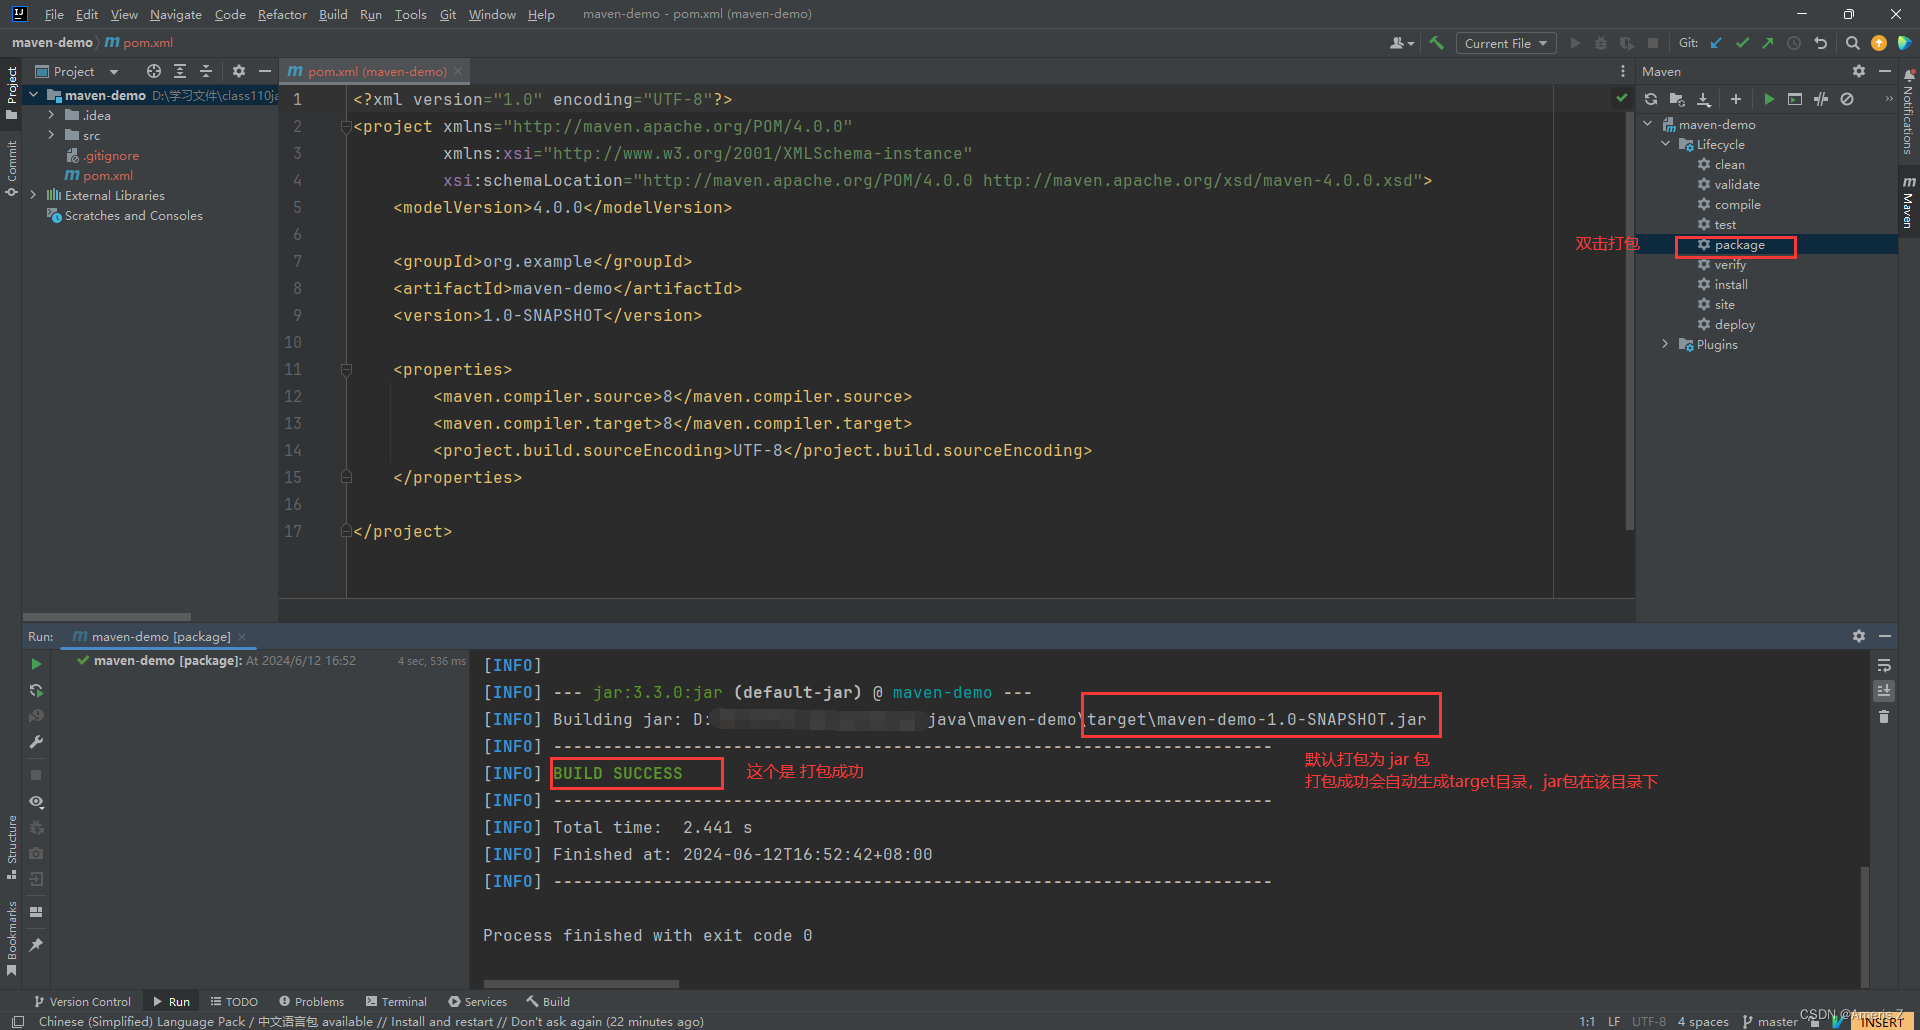Toggle Maven offline mode
The width and height of the screenshot is (1920, 1030).
pyautogui.click(x=1821, y=99)
